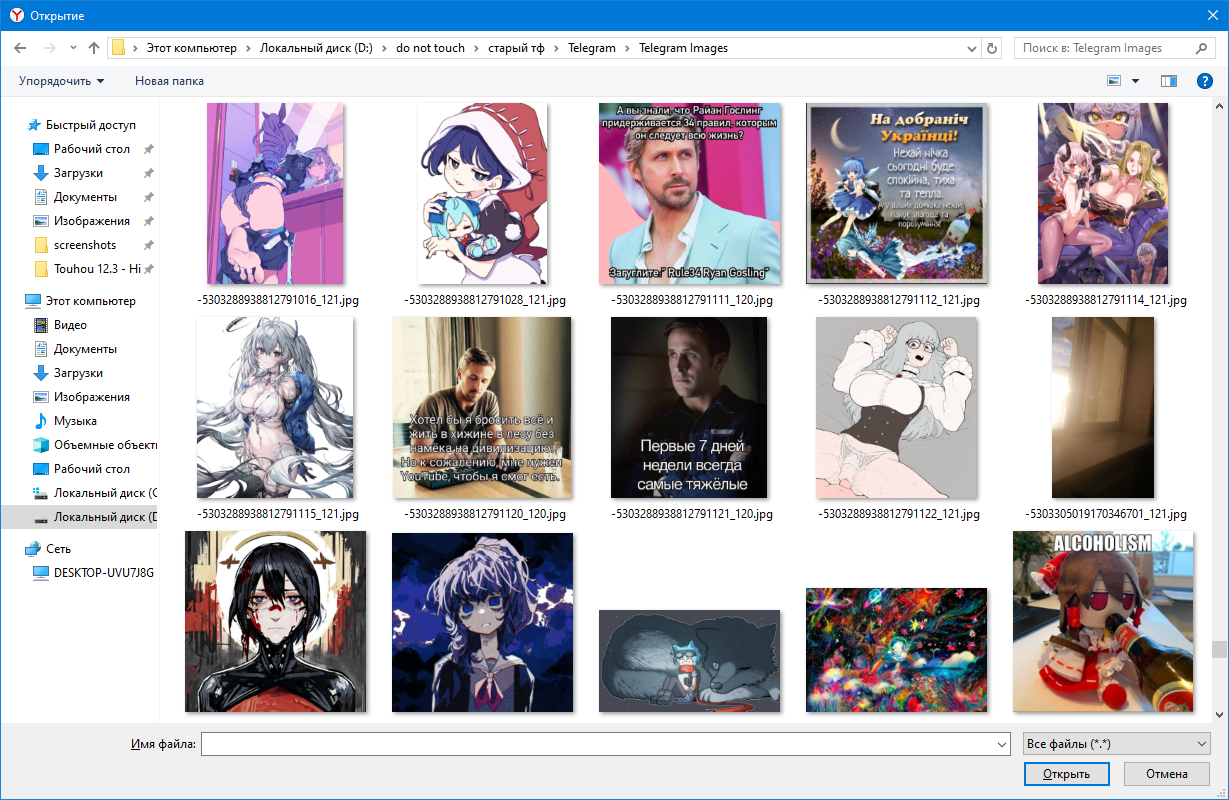Open pinned Загрузки in Quick access
Viewport: 1229px width, 800px height.
pyautogui.click(x=78, y=173)
